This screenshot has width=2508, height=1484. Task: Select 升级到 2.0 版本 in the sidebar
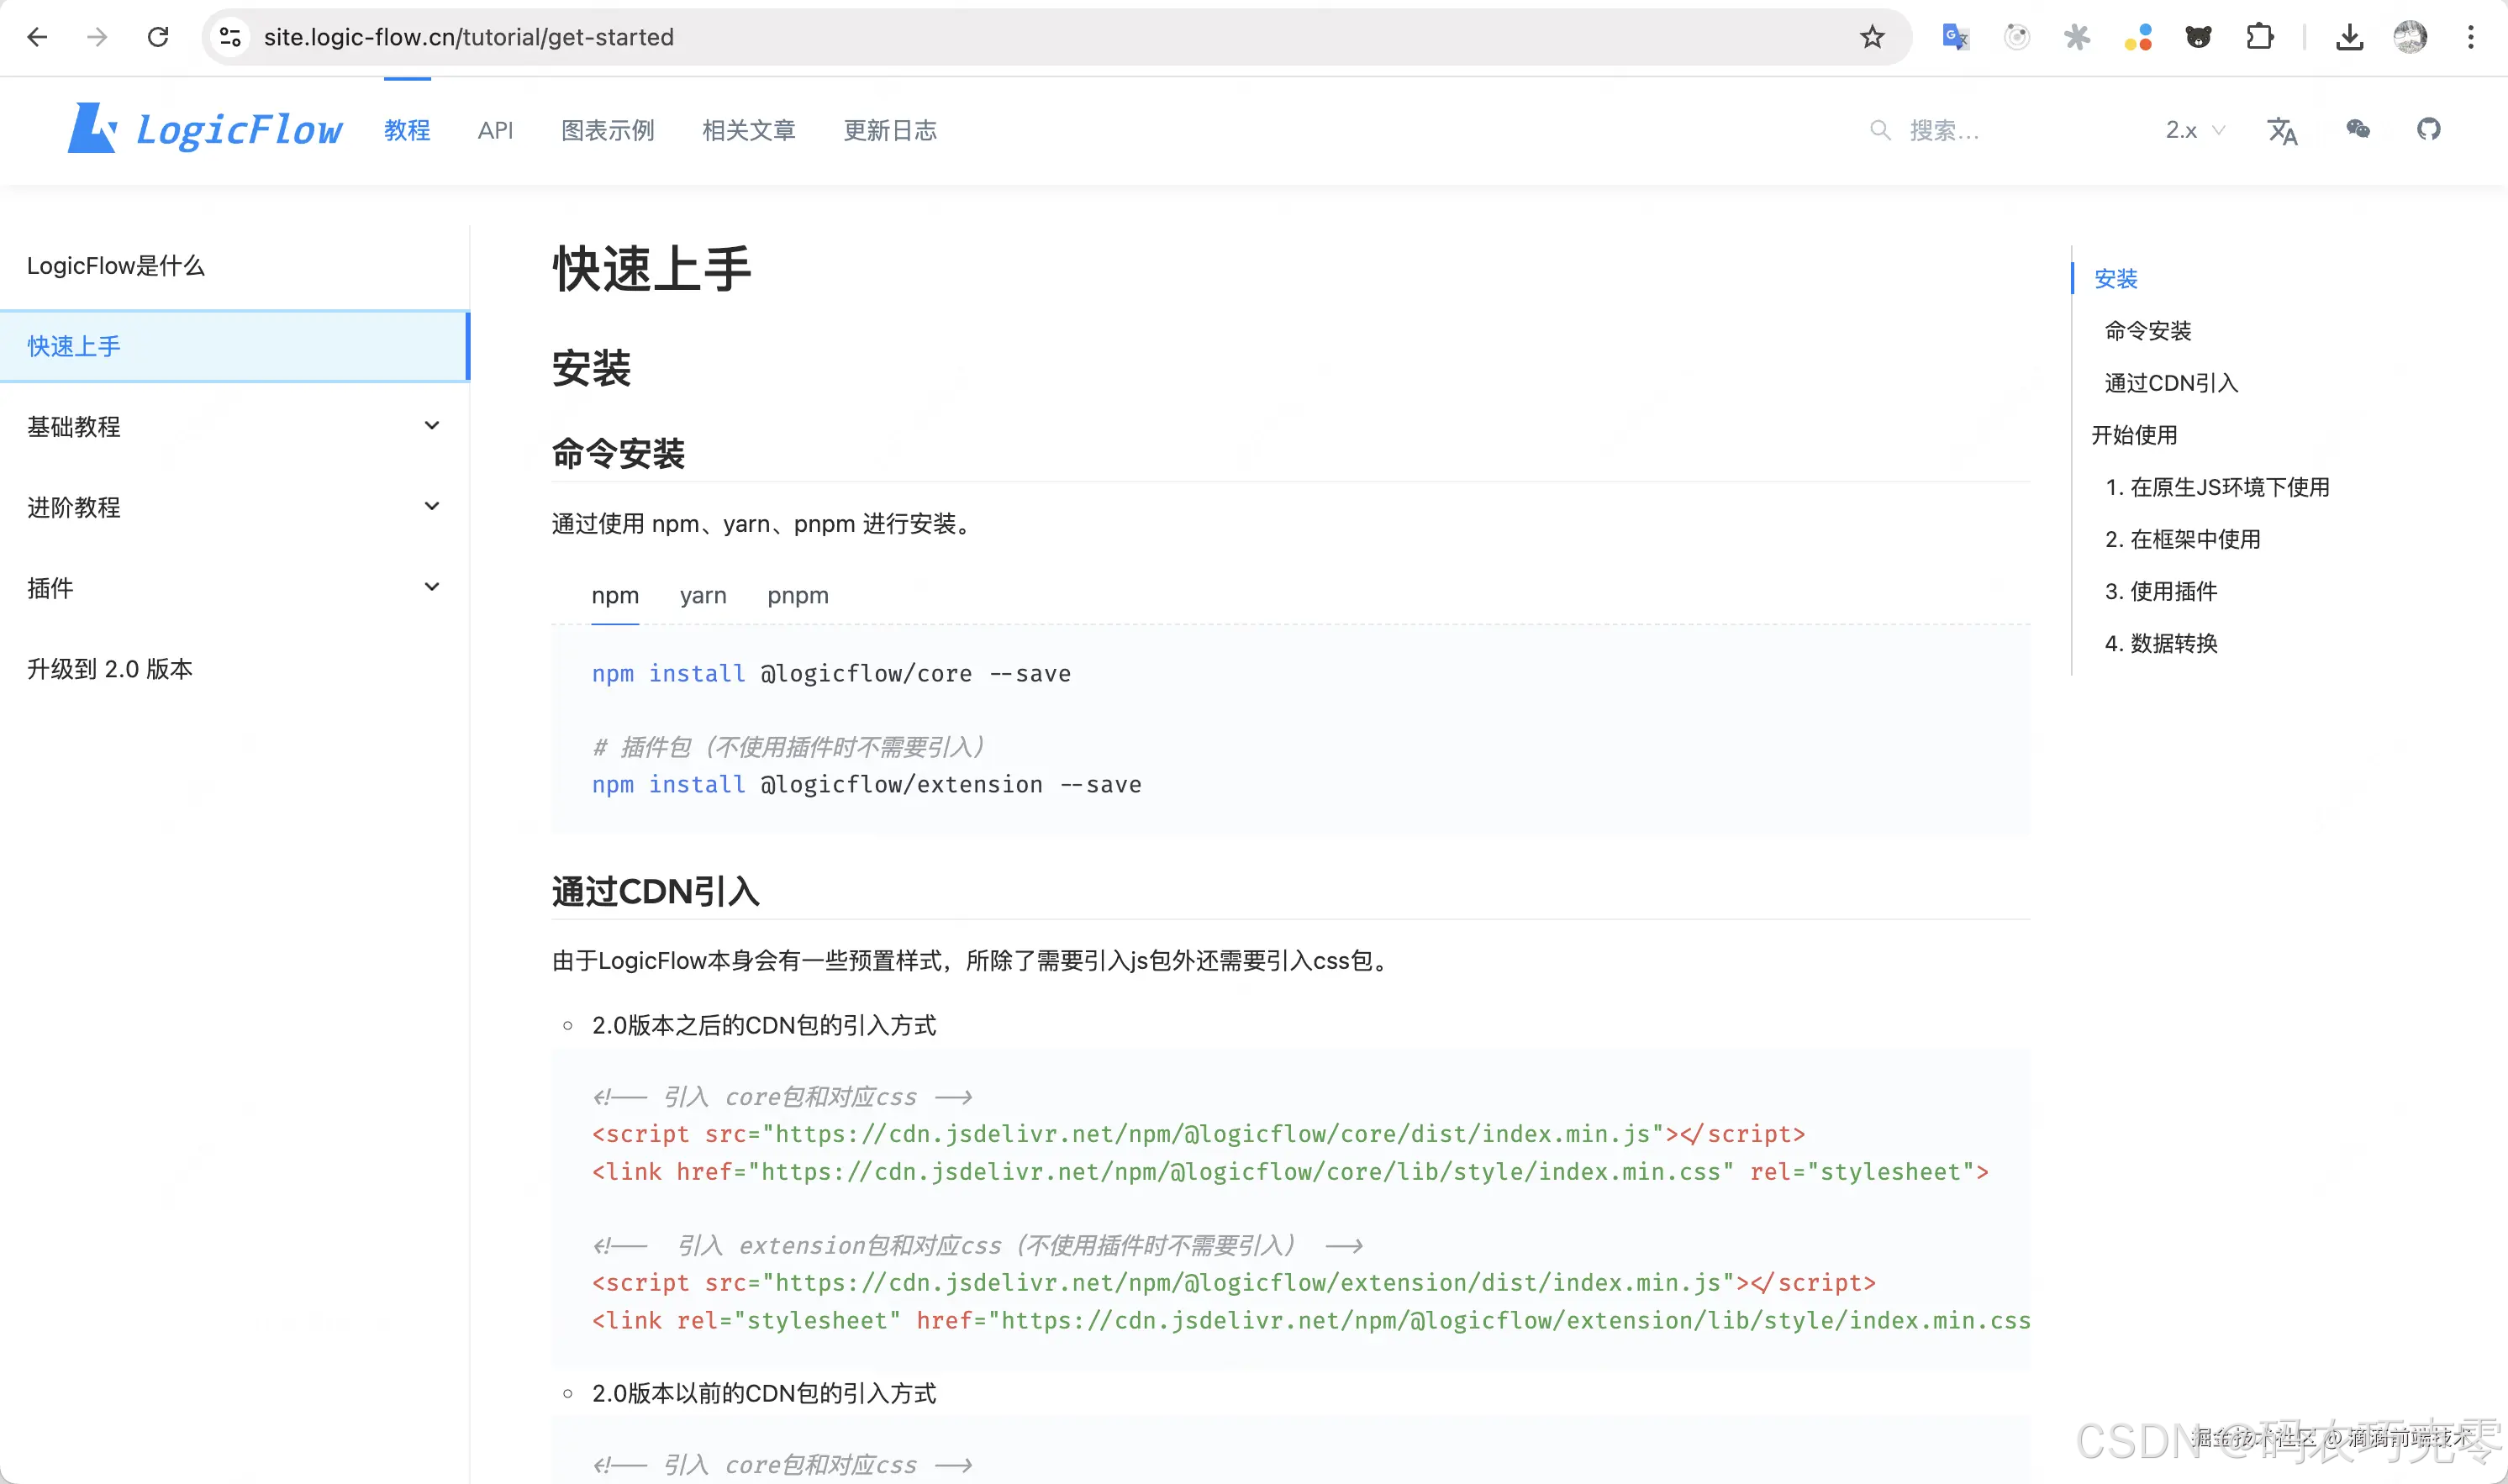(110, 669)
